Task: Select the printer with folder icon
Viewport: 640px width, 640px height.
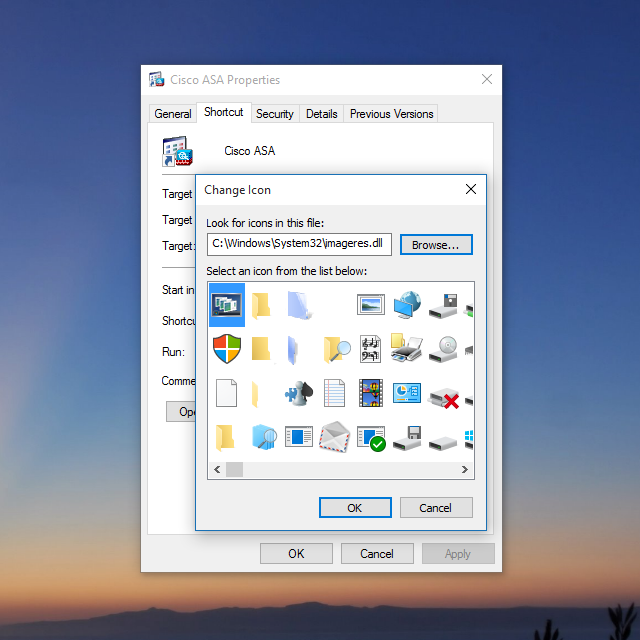Action: 406,348
